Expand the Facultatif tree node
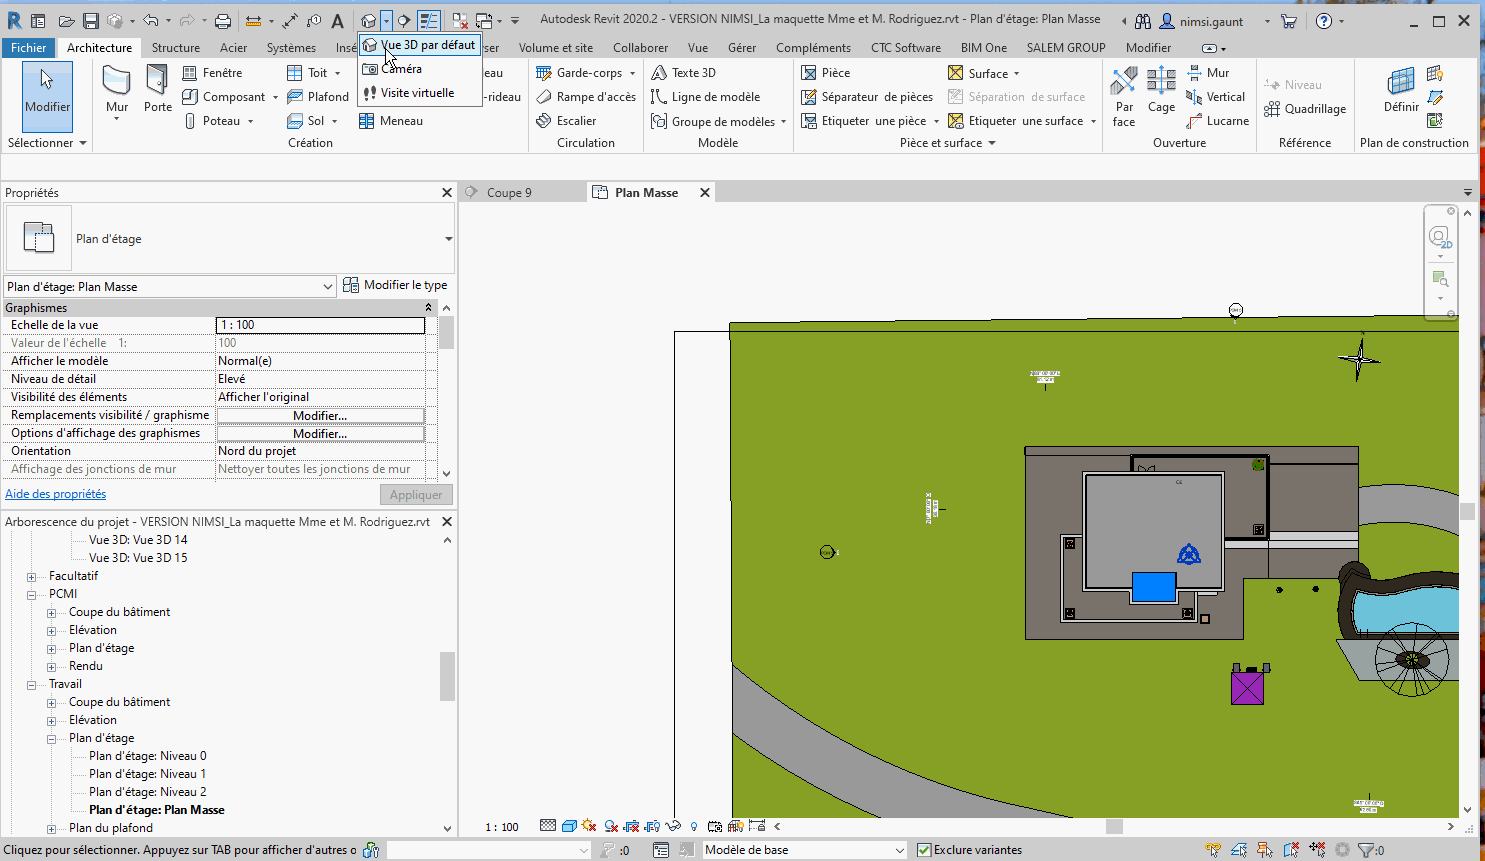 click(x=31, y=577)
